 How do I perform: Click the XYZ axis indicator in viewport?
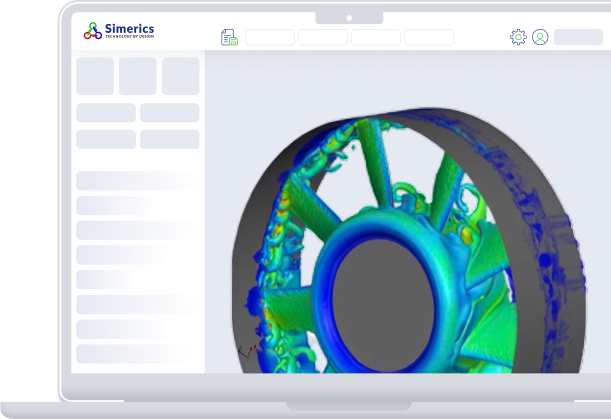point(247,352)
